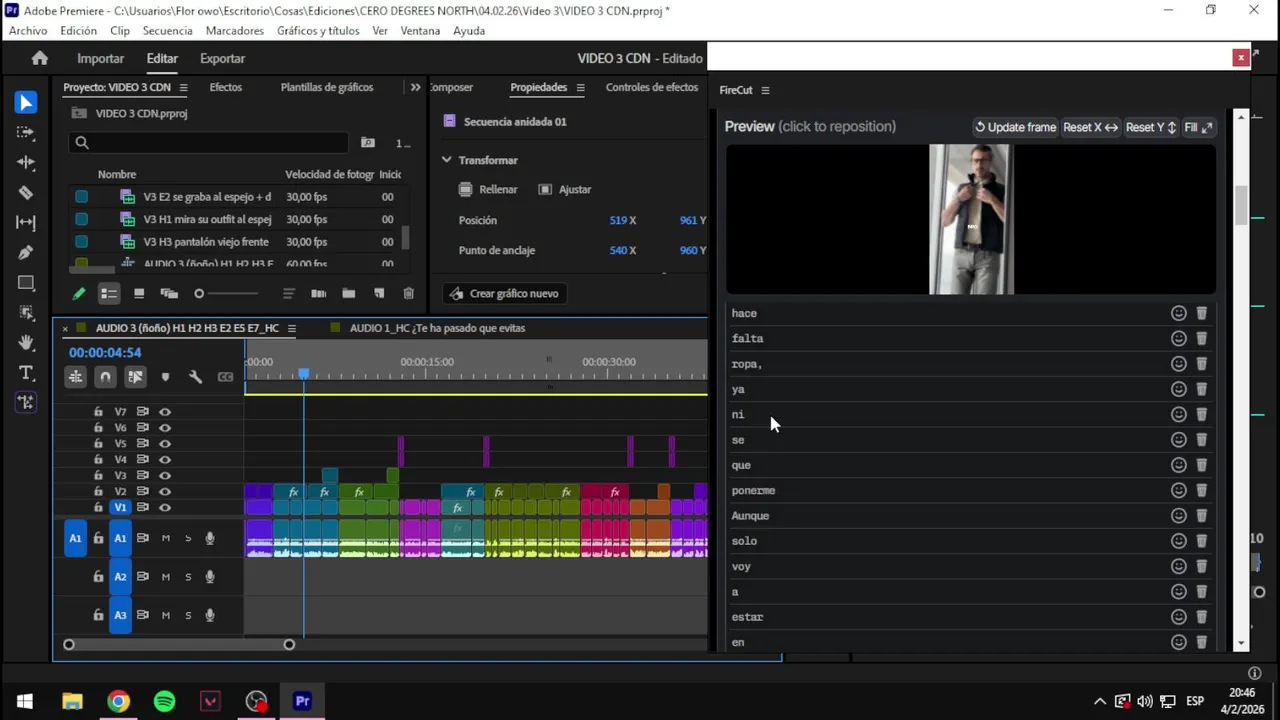Image resolution: width=1280 pixels, height=720 pixels.
Task: Click the timeline horizontal zoom scroll bar
Action: tap(179, 644)
